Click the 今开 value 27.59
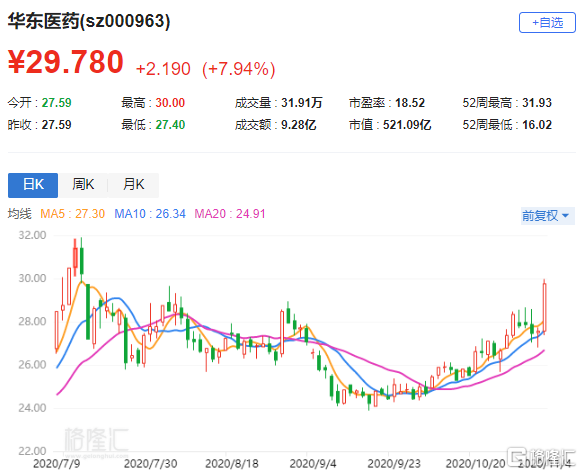This screenshot has width=582, height=474. pos(56,102)
